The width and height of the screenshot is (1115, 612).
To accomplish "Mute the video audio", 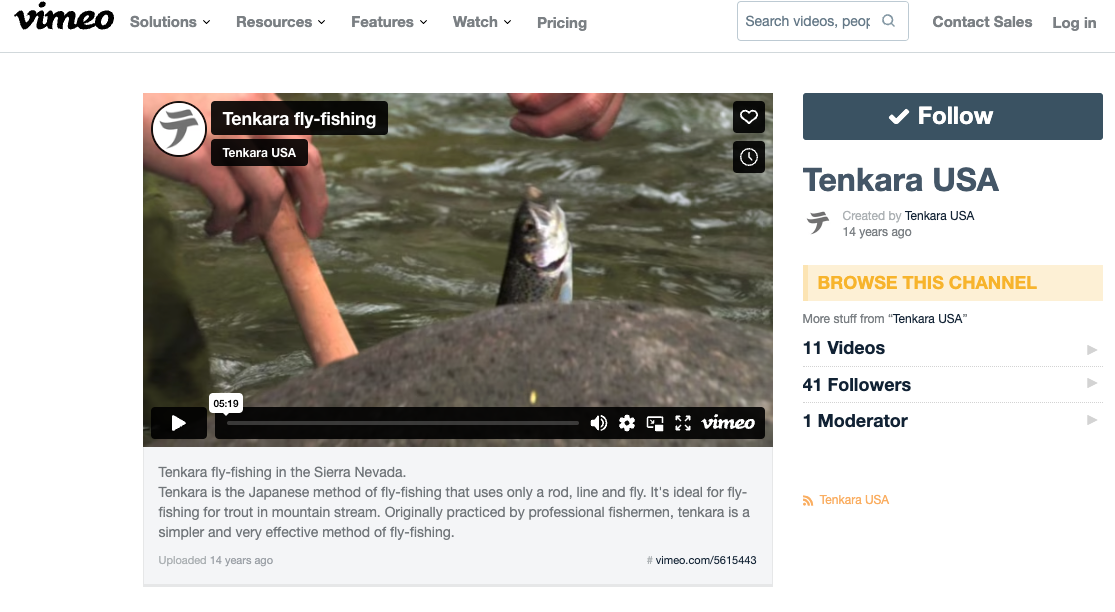I will click(x=599, y=423).
